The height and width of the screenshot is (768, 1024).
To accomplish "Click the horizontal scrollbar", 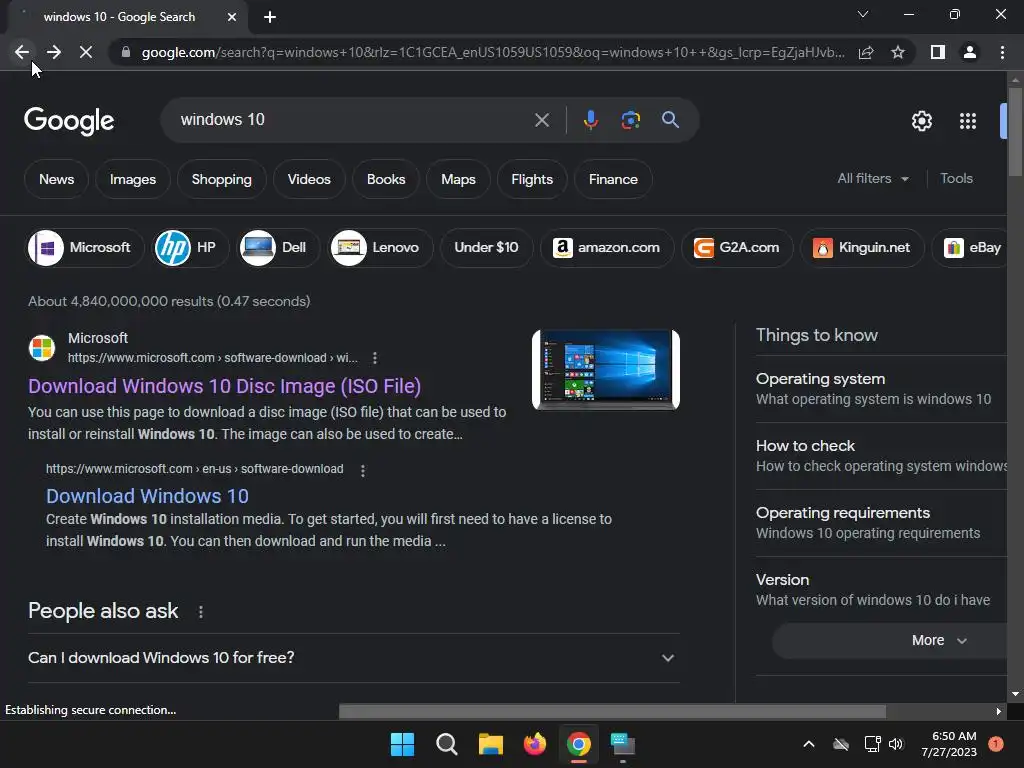I will tap(612, 712).
